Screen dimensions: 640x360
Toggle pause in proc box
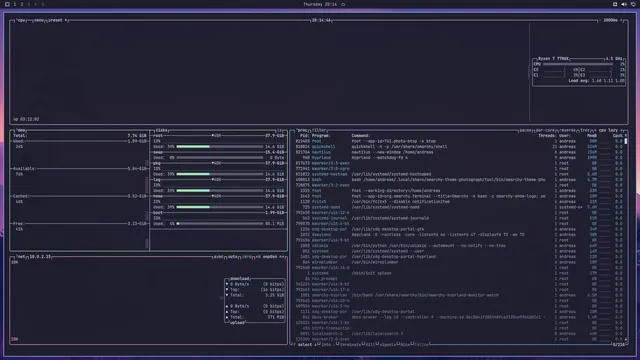[x=525, y=131]
